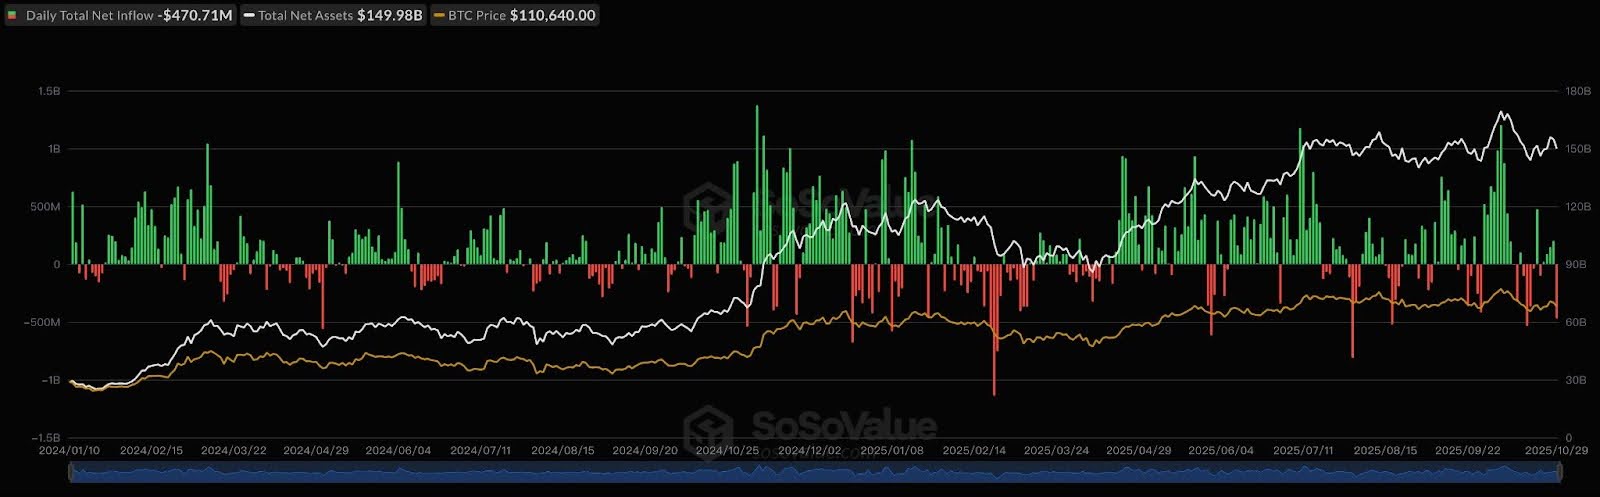Click the 1.5B label on the left axis
Image resolution: width=1600 pixels, height=497 pixels.
pyautogui.click(x=49, y=91)
